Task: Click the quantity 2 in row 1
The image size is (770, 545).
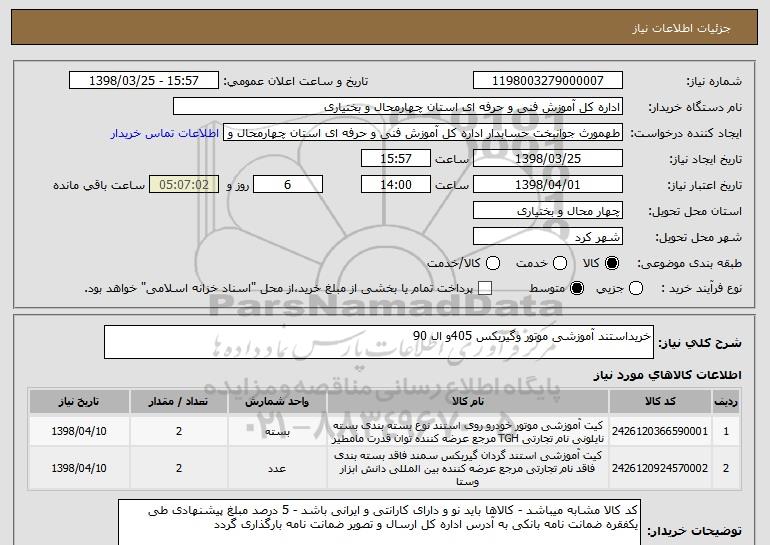Action: 179,431
